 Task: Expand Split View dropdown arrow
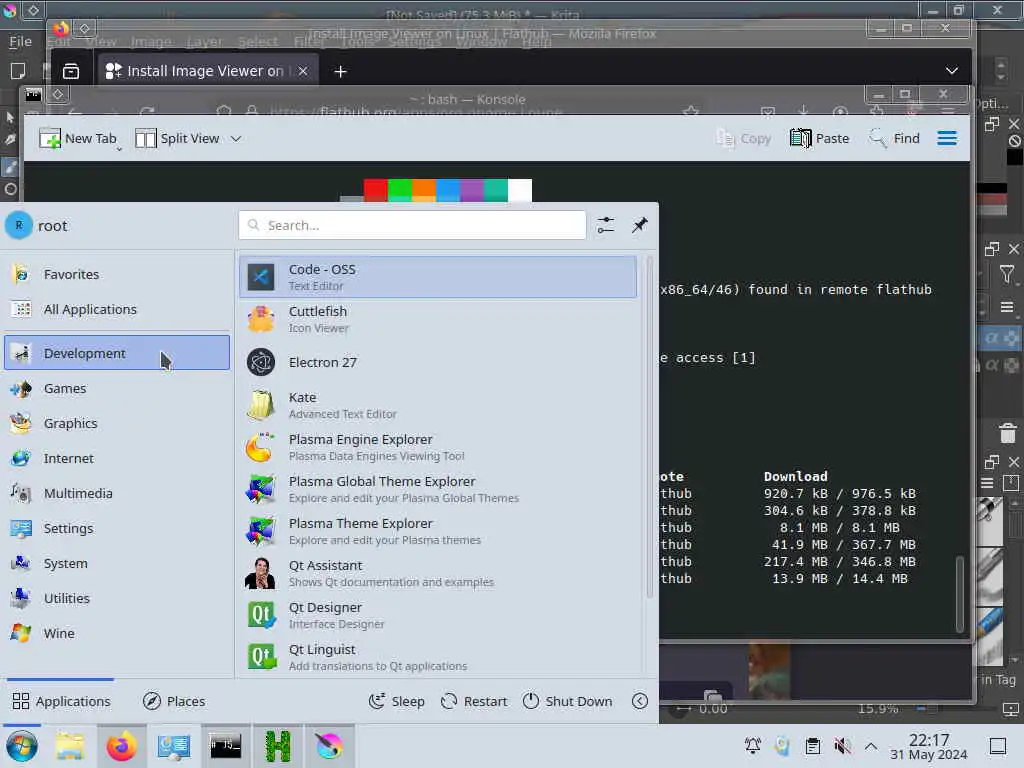[236, 138]
